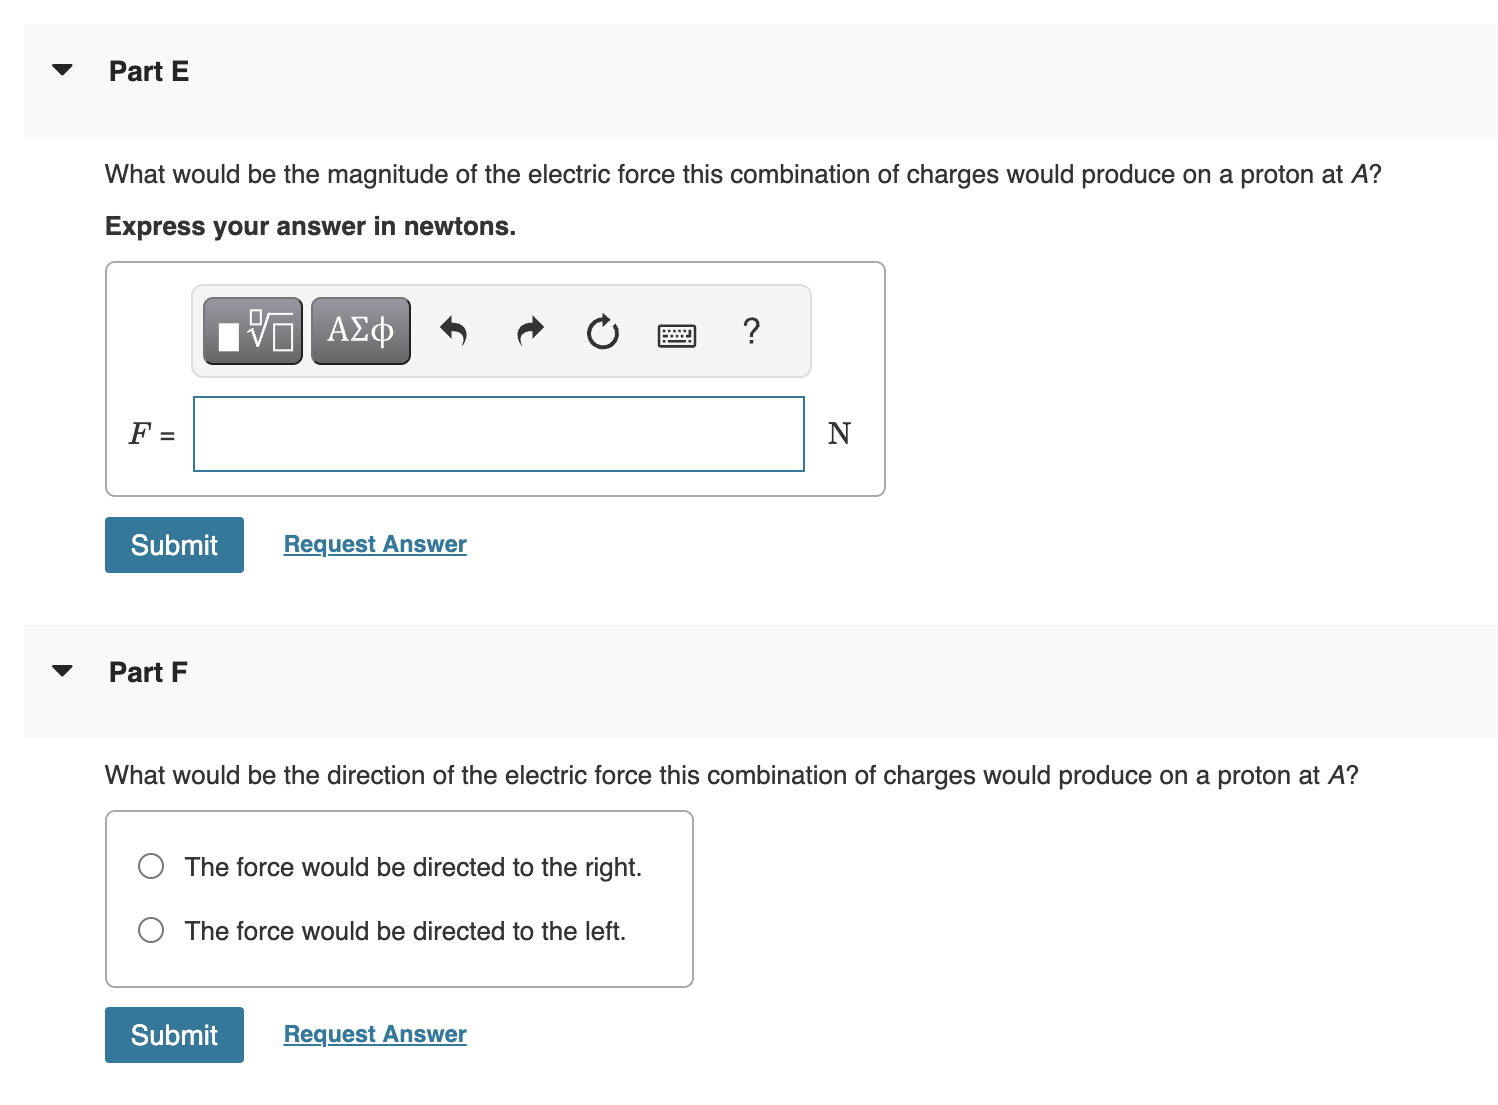Open the math templates palette in equation toolbar
This screenshot has width=1498, height=1105.
pos(251,330)
